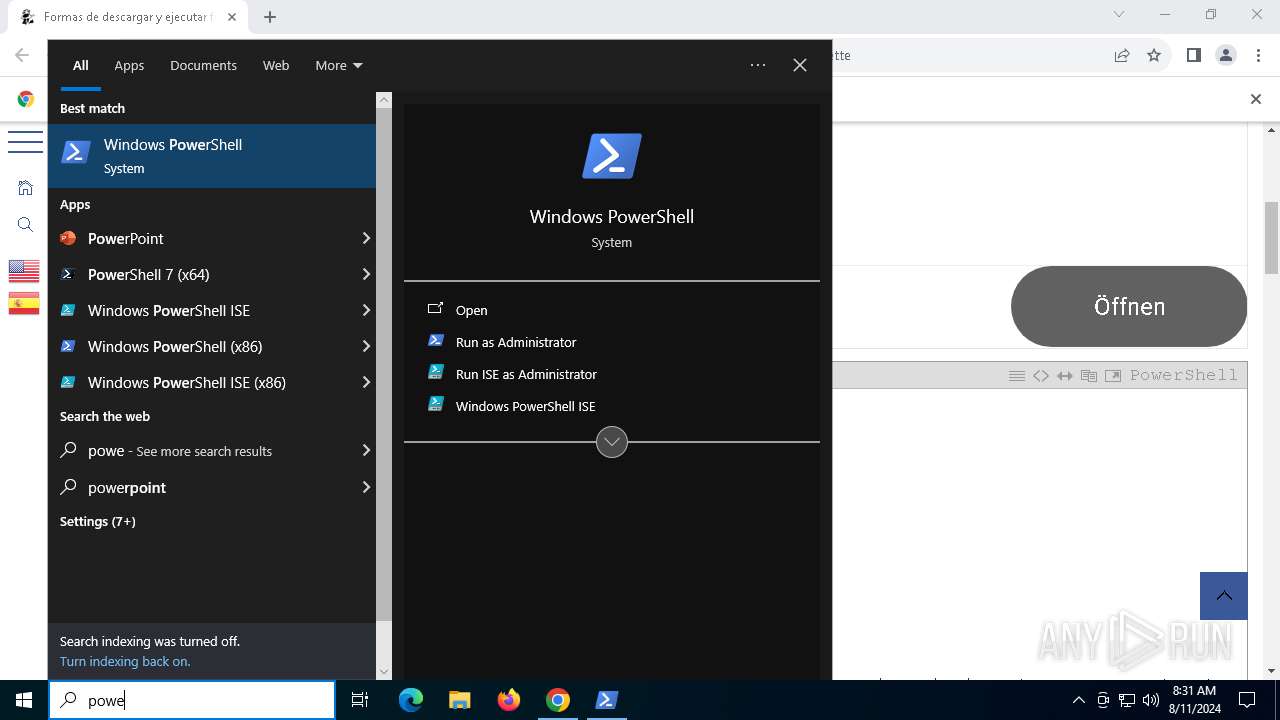Click the website home icon in sidebar
1280x720 pixels.
coord(25,187)
